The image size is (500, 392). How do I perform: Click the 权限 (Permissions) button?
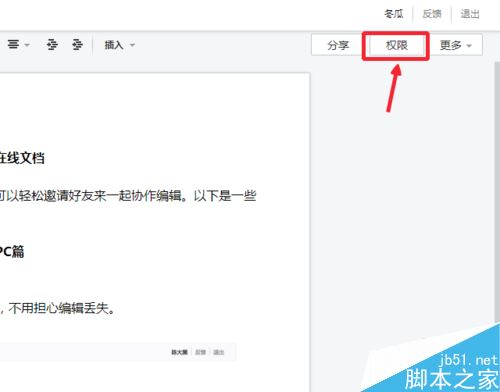[x=397, y=45]
